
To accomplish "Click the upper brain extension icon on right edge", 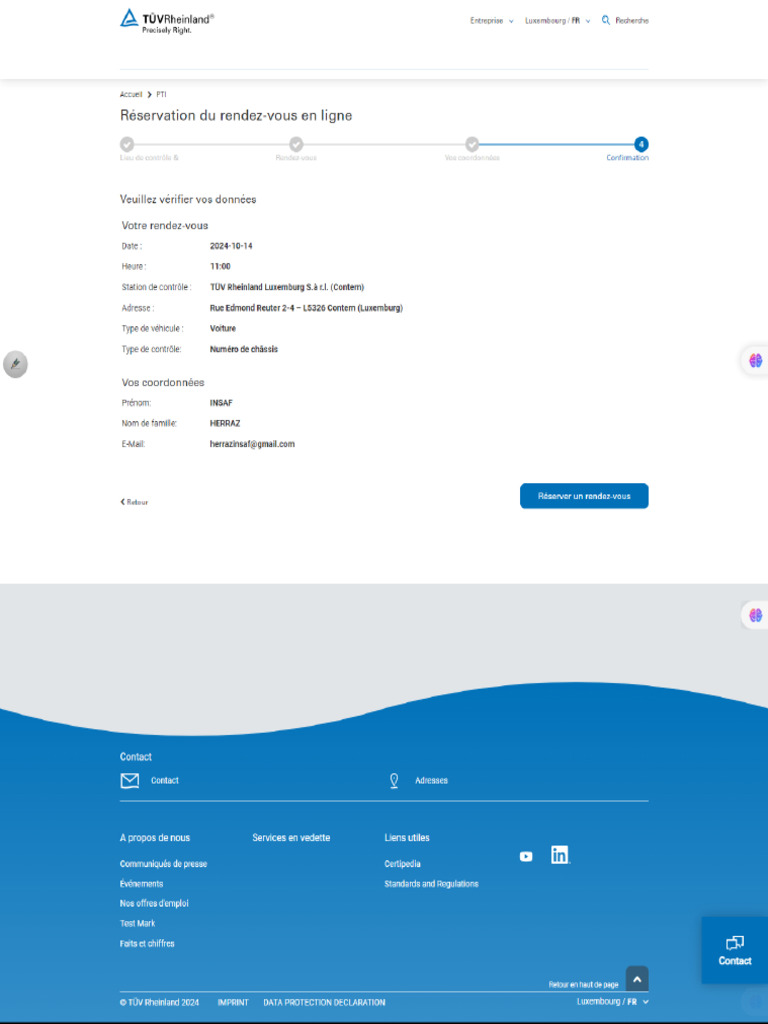I will [x=756, y=360].
